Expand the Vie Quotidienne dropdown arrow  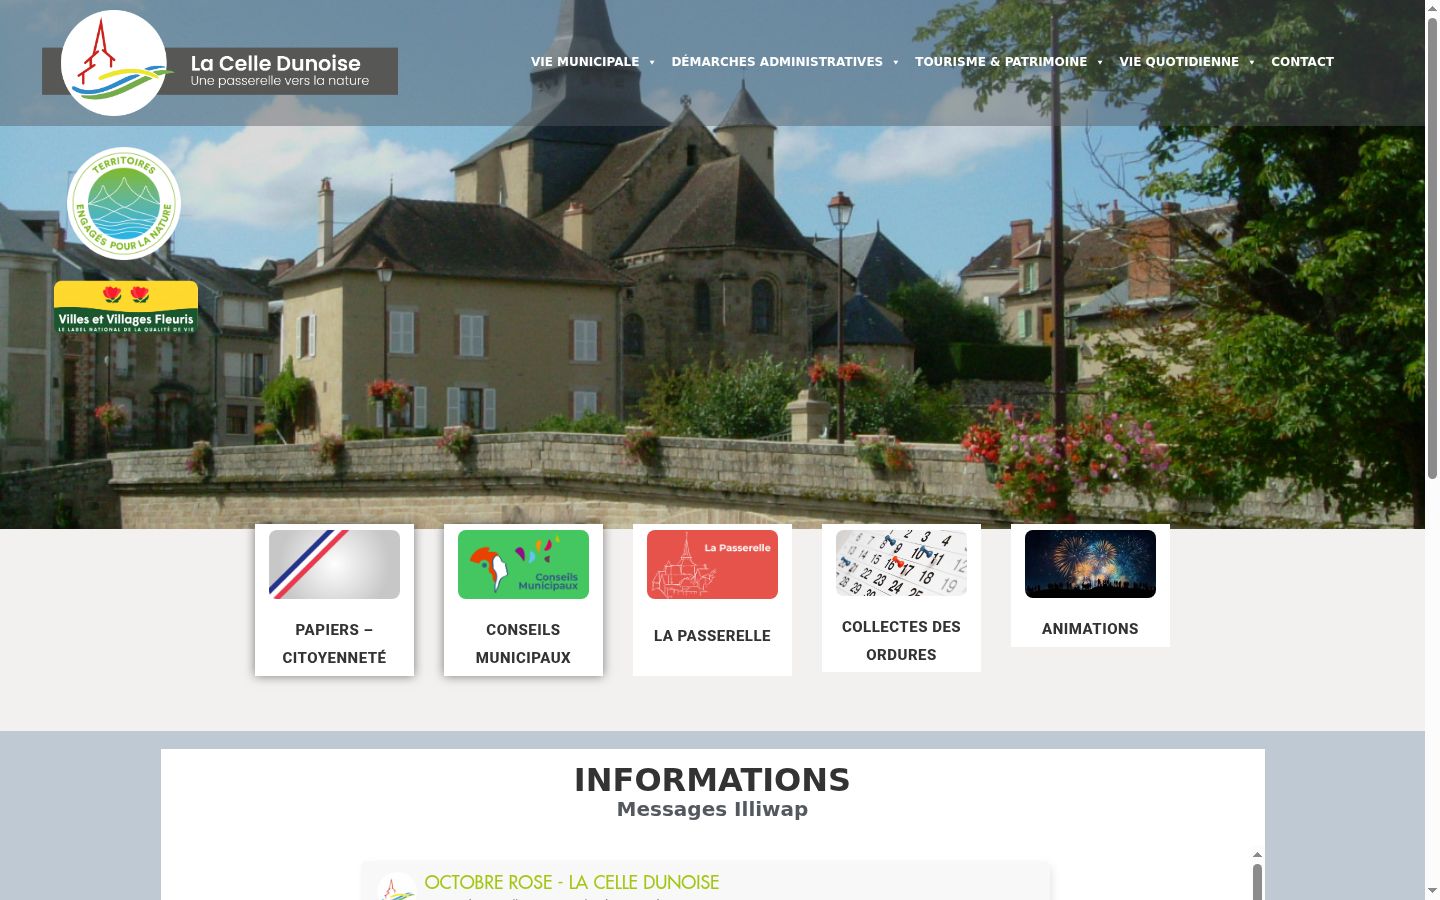pyautogui.click(x=1252, y=62)
